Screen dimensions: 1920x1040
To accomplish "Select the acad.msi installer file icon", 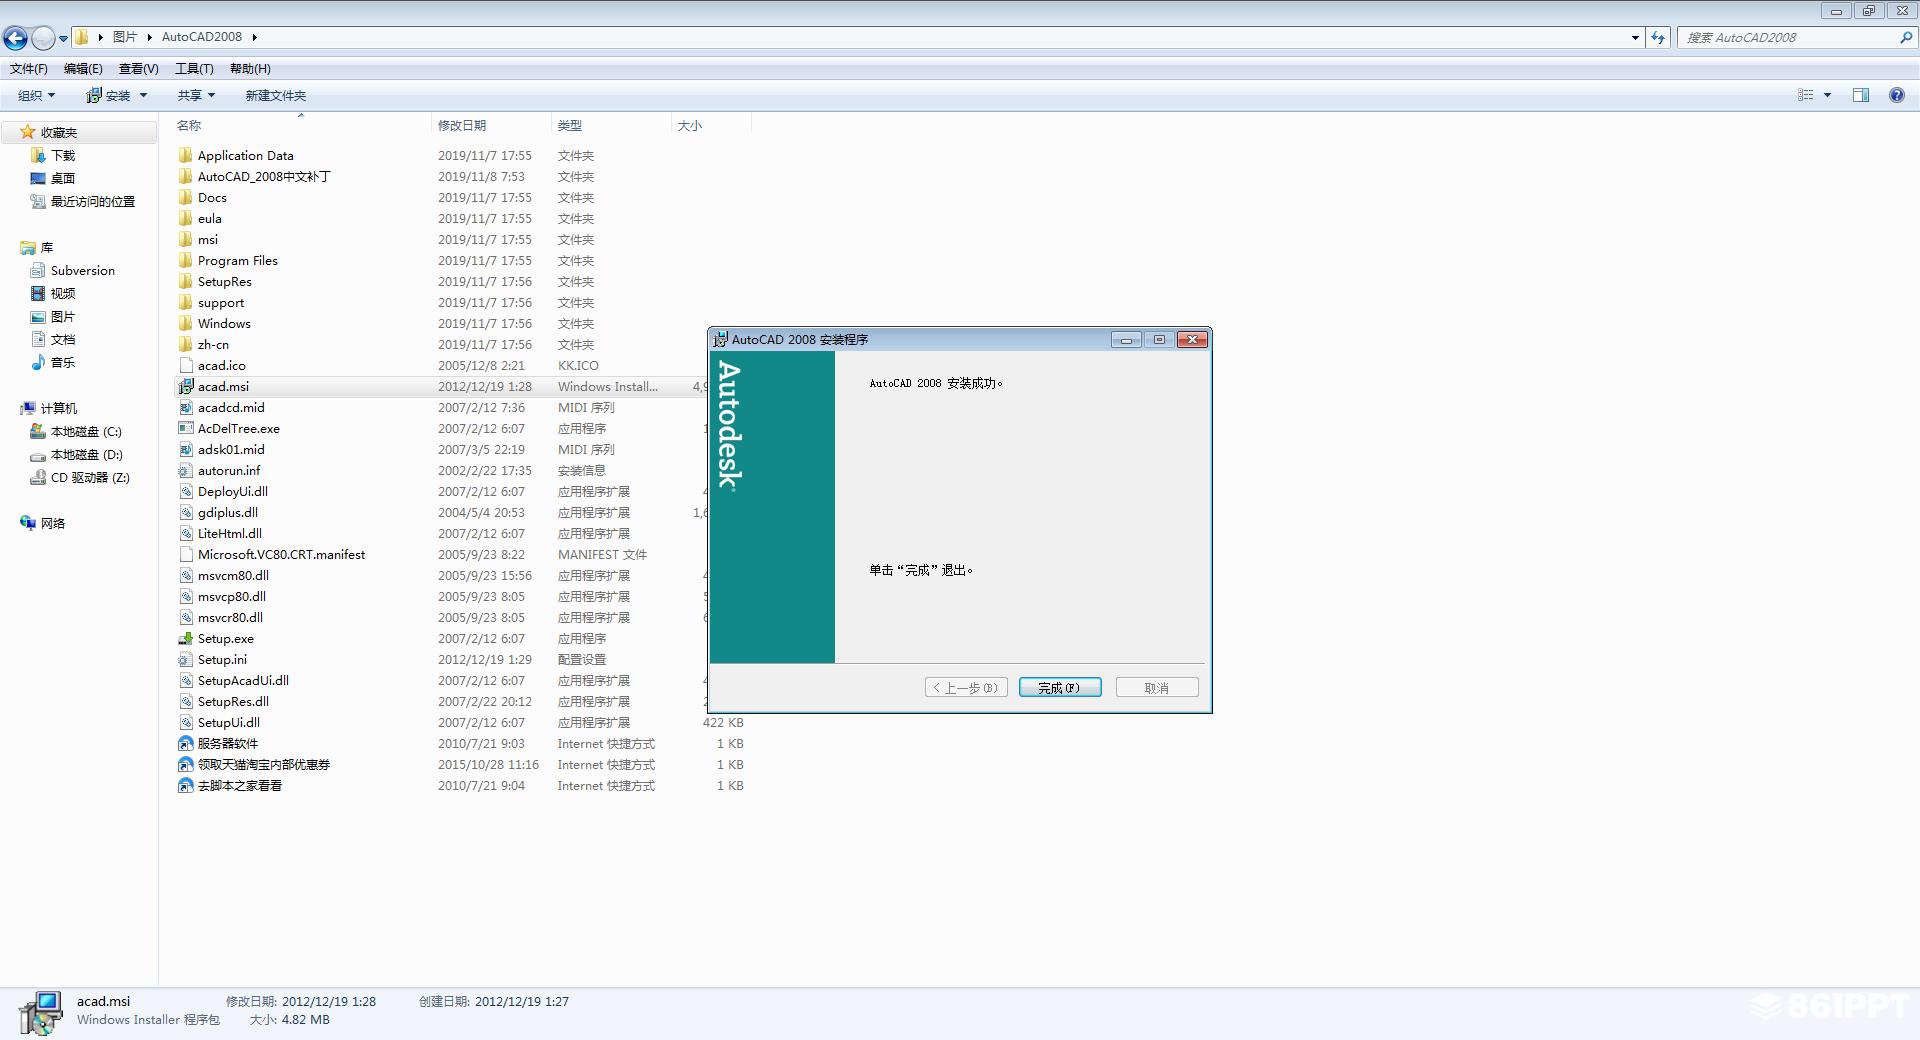I will (185, 386).
